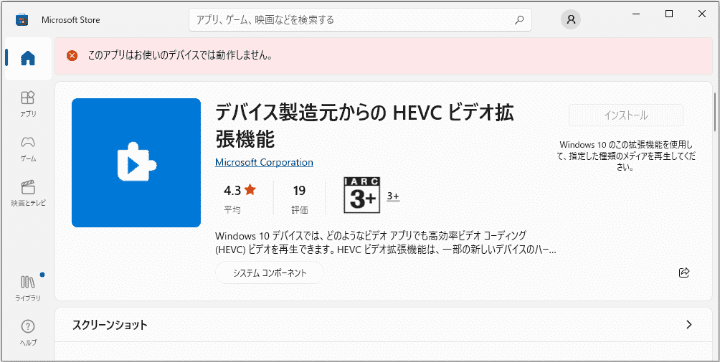Click the red error icon in banner
The image size is (720, 362).
(72, 56)
